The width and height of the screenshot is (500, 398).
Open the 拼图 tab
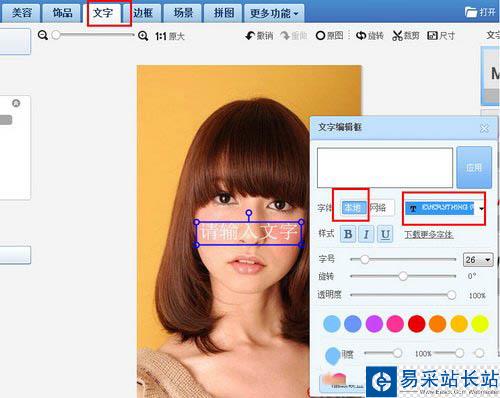(223, 13)
